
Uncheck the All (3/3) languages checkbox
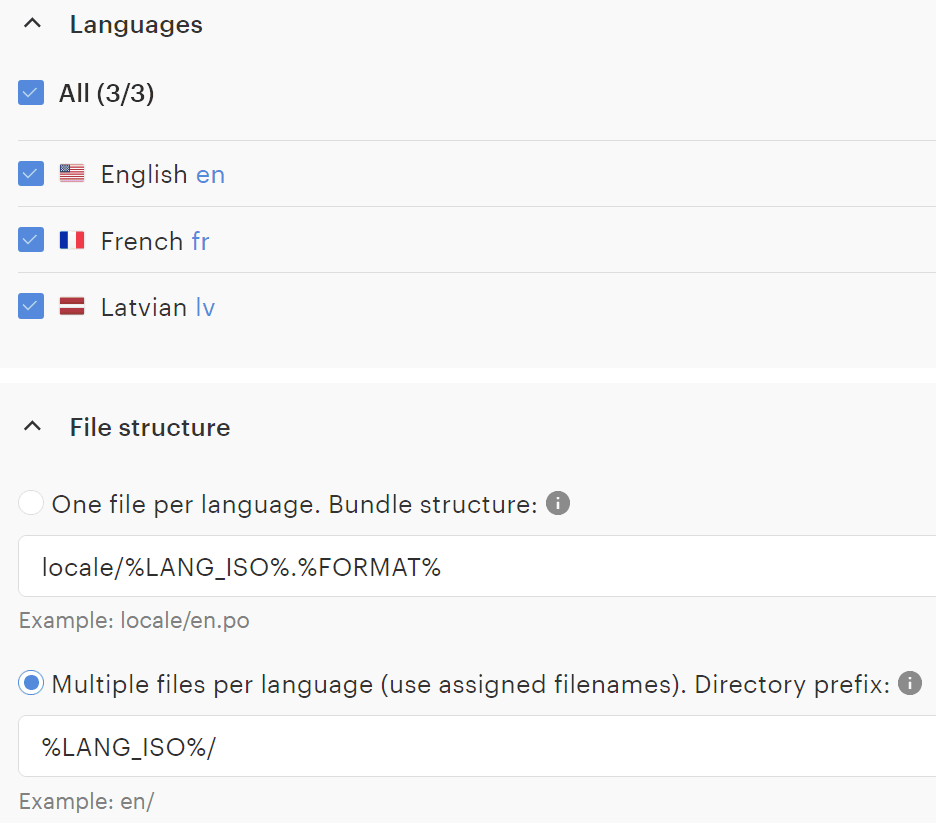point(31,93)
